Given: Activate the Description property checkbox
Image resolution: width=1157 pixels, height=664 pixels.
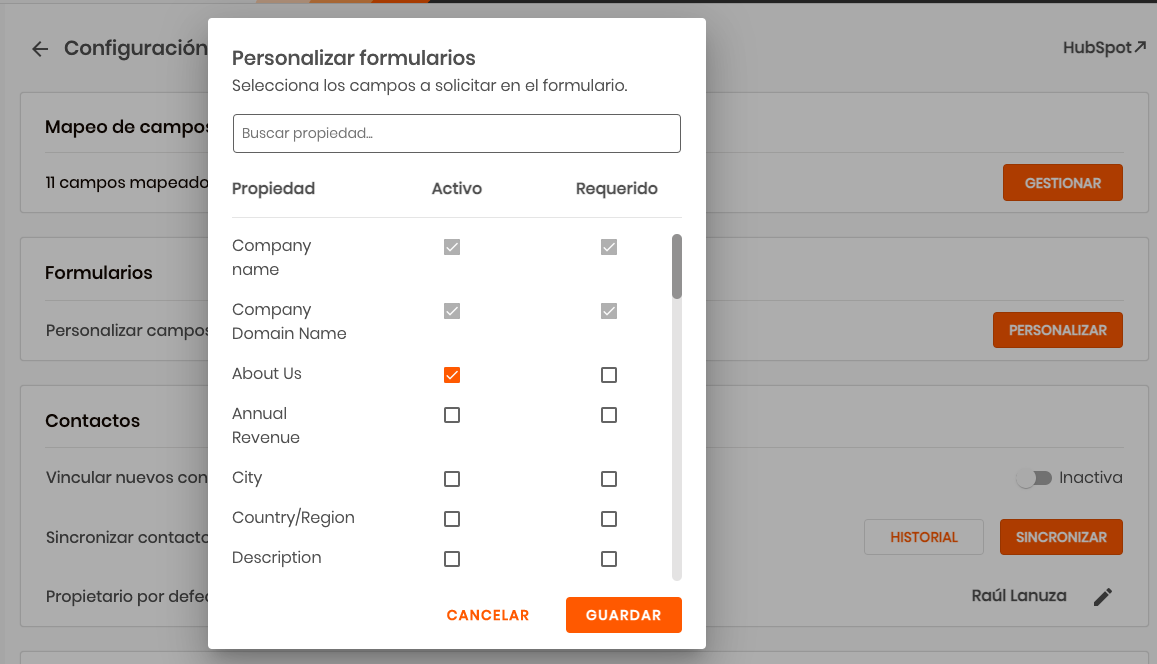Looking at the screenshot, I should [452, 558].
